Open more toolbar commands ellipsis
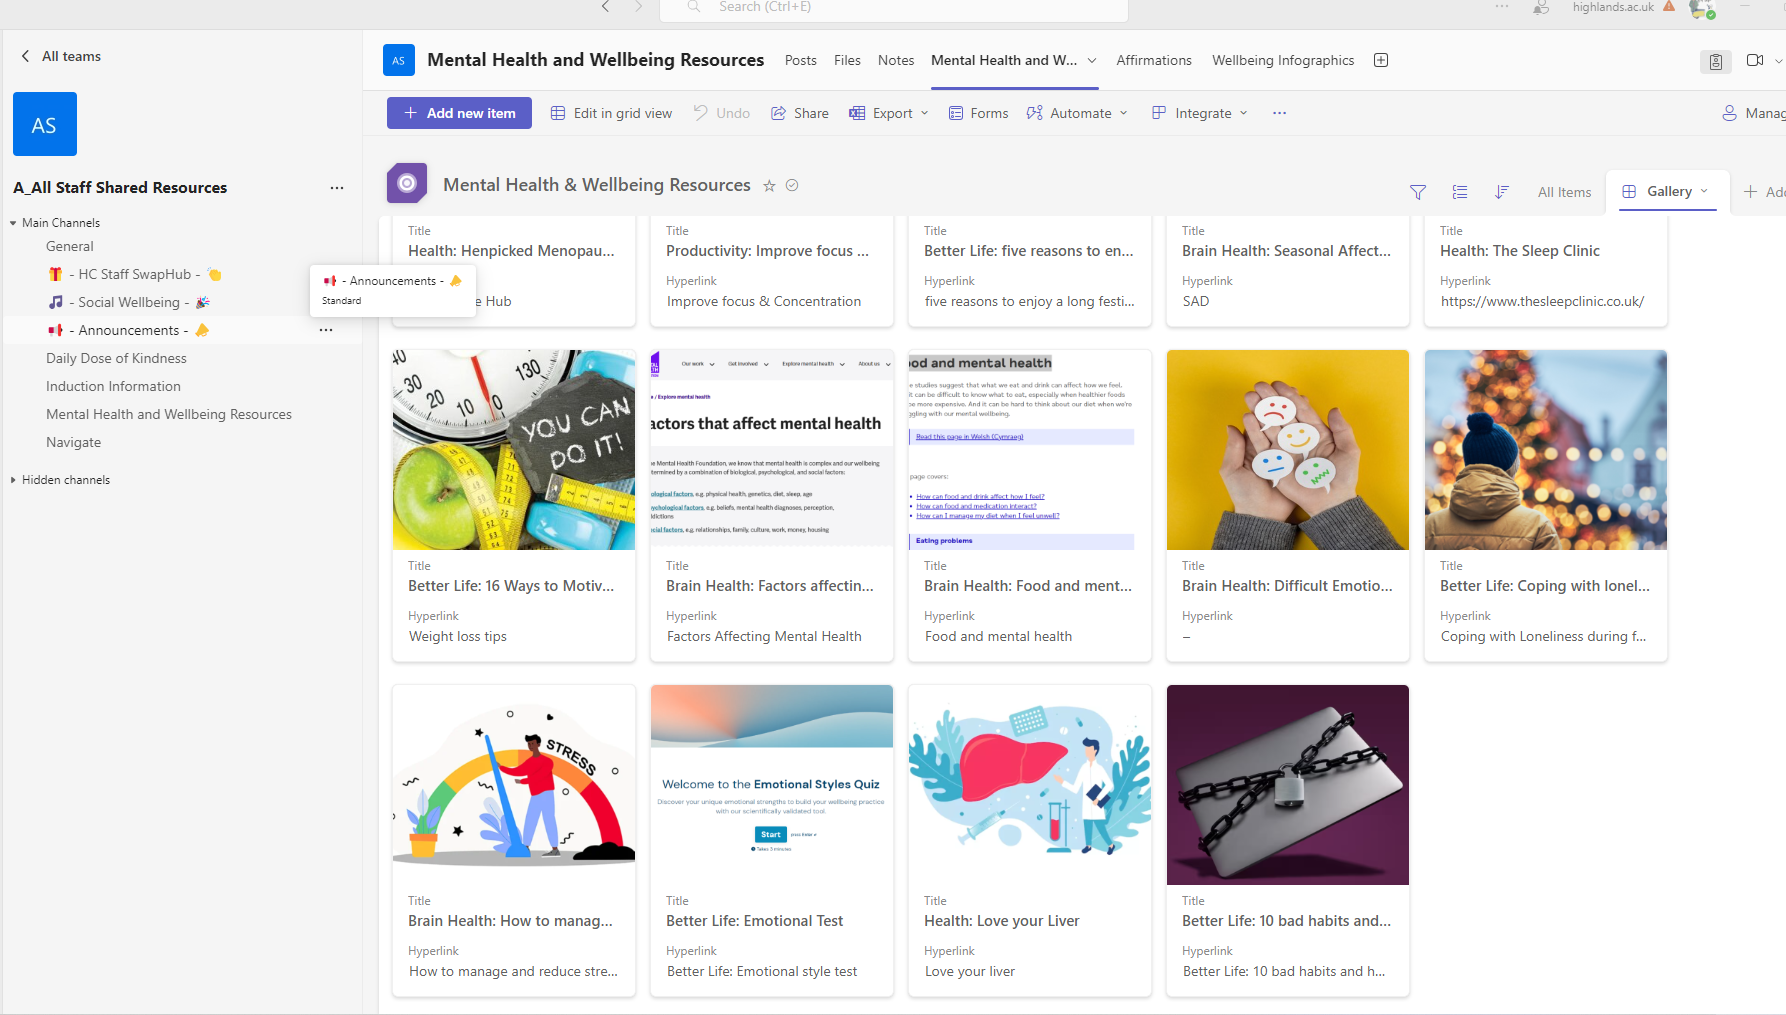The height and width of the screenshot is (1015, 1786). click(1279, 113)
